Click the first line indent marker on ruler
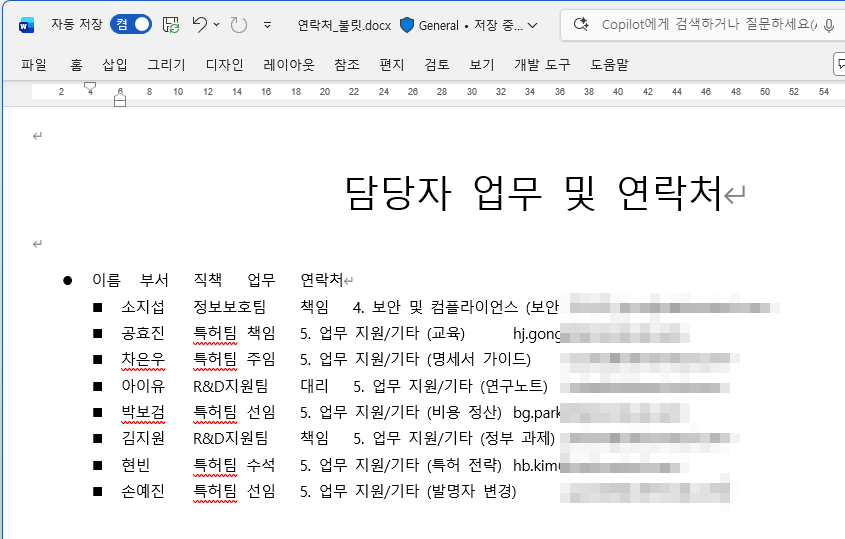Screen dimensions: 845x539 pos(90,87)
